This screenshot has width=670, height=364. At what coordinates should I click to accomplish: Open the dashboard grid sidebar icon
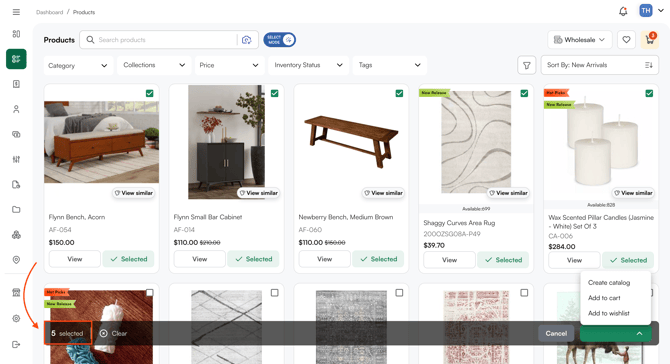(x=16, y=34)
